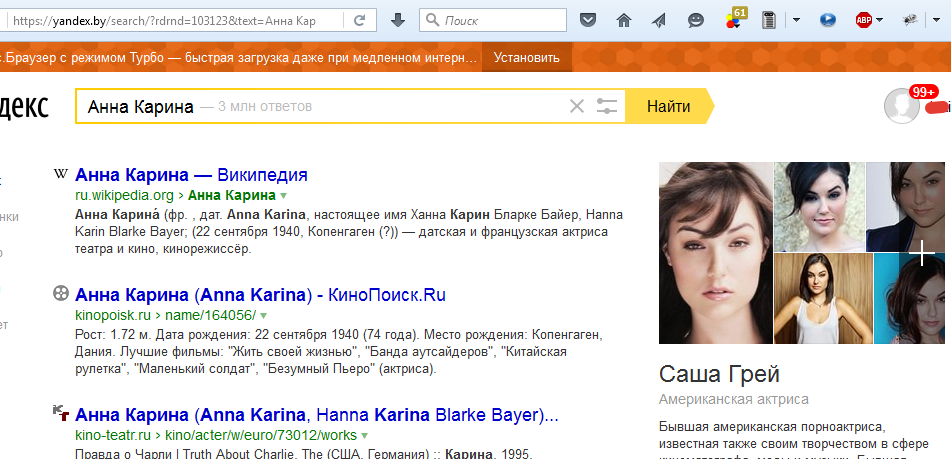
Task: Click Саша Грей card title
Action: (719, 374)
